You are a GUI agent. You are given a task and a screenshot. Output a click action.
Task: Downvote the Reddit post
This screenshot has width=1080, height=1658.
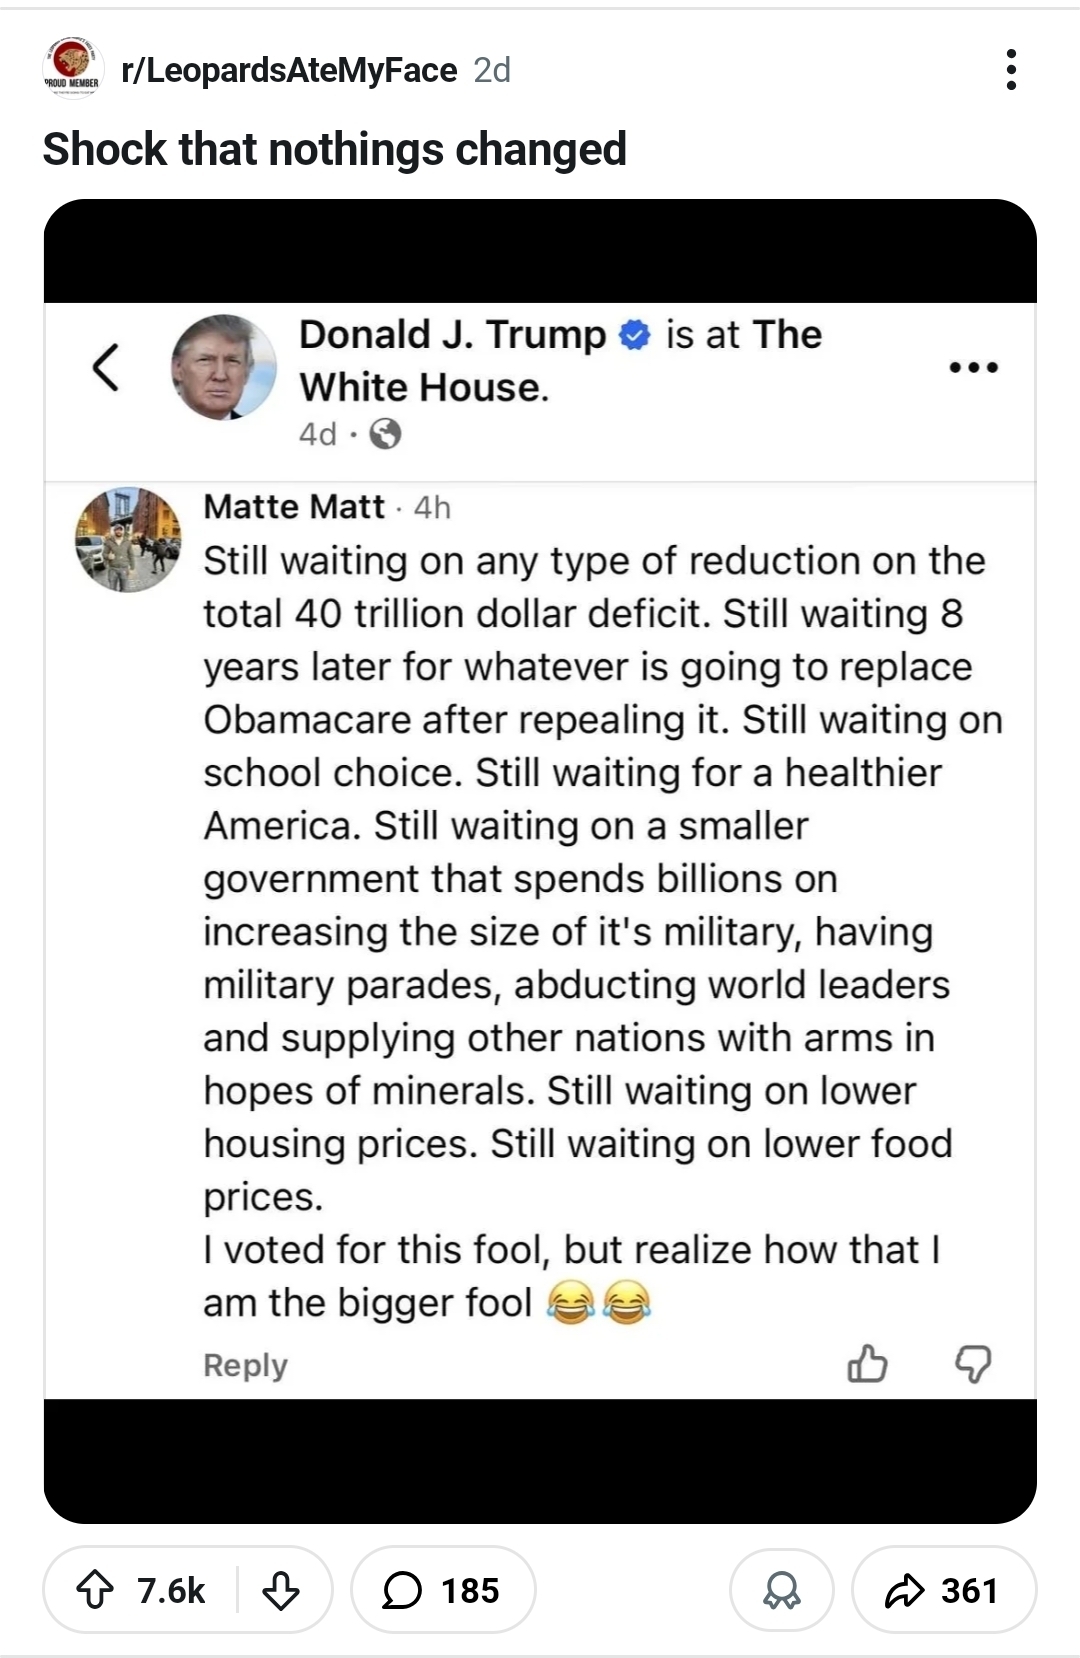[280, 1590]
